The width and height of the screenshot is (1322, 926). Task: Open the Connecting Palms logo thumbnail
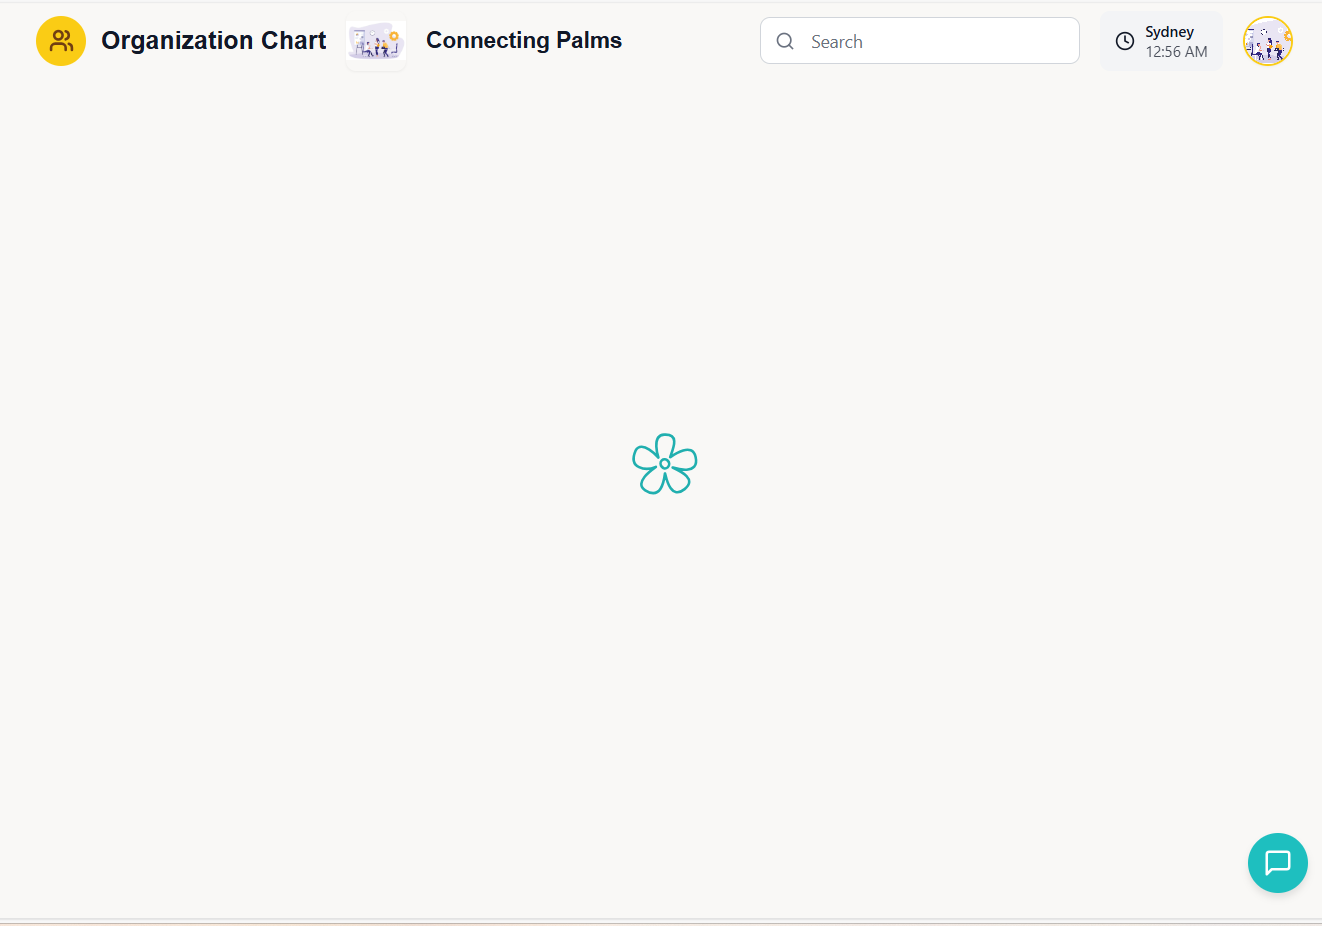point(376,43)
